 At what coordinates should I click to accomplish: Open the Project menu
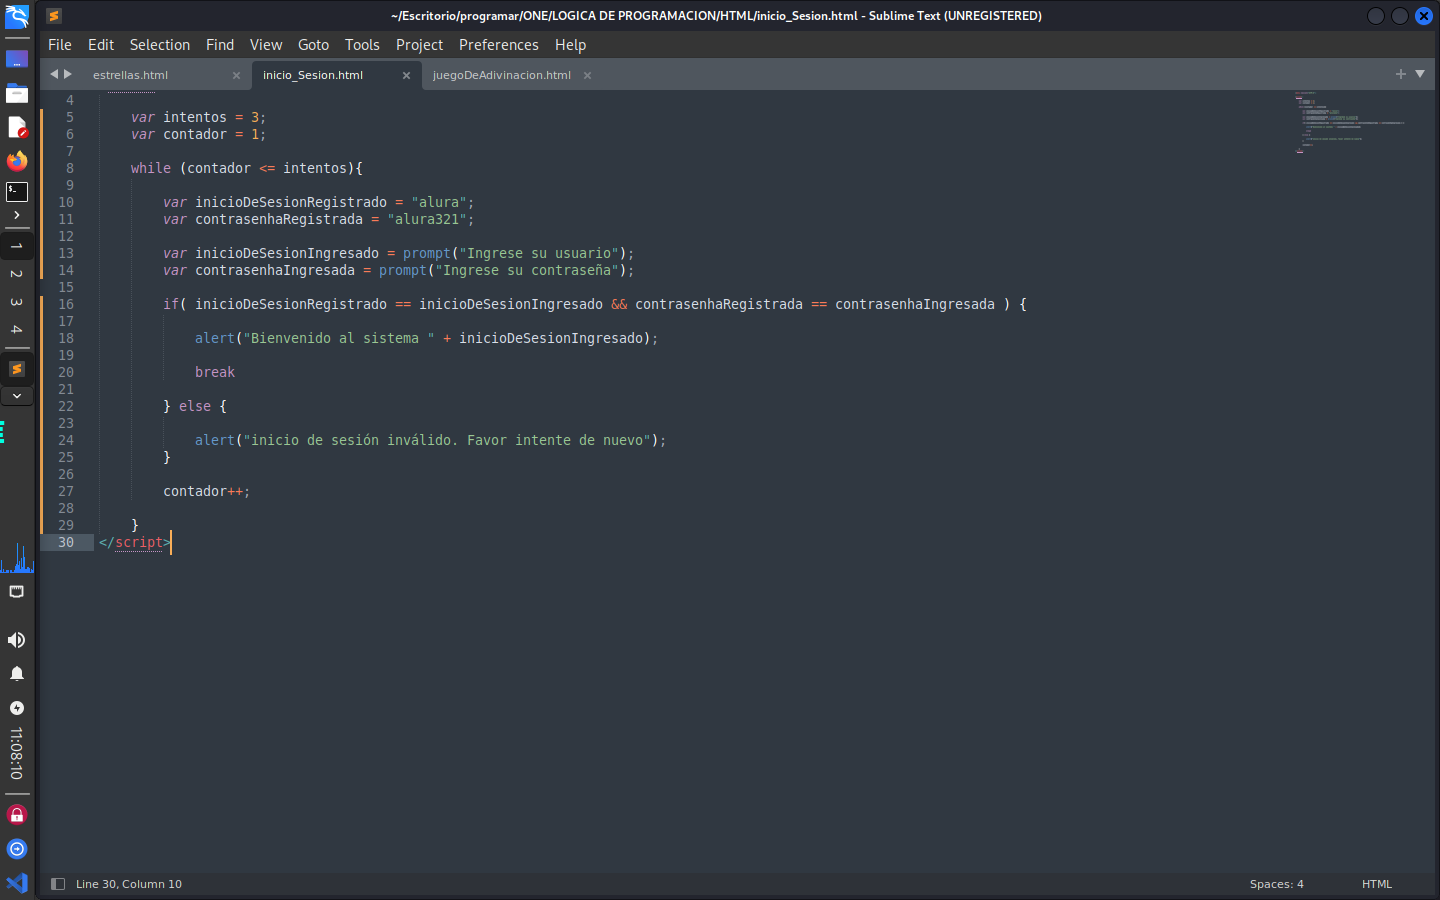419,45
